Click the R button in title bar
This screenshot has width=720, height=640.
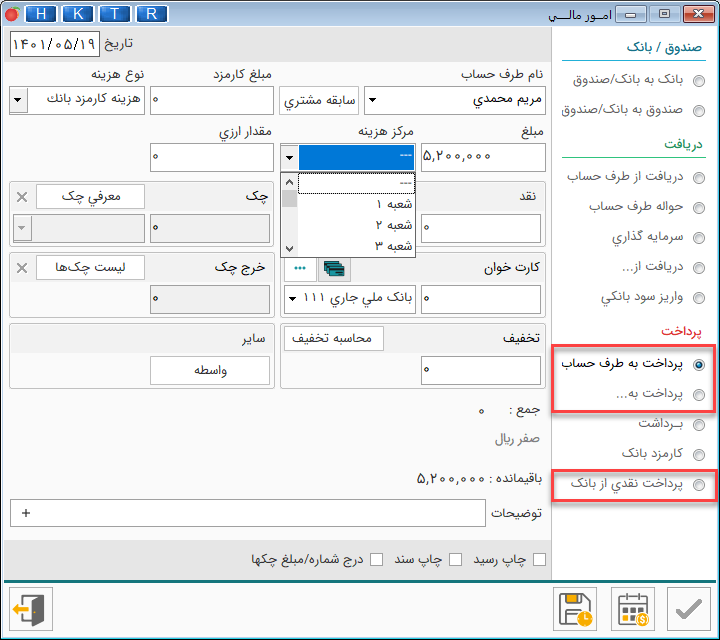point(152,14)
